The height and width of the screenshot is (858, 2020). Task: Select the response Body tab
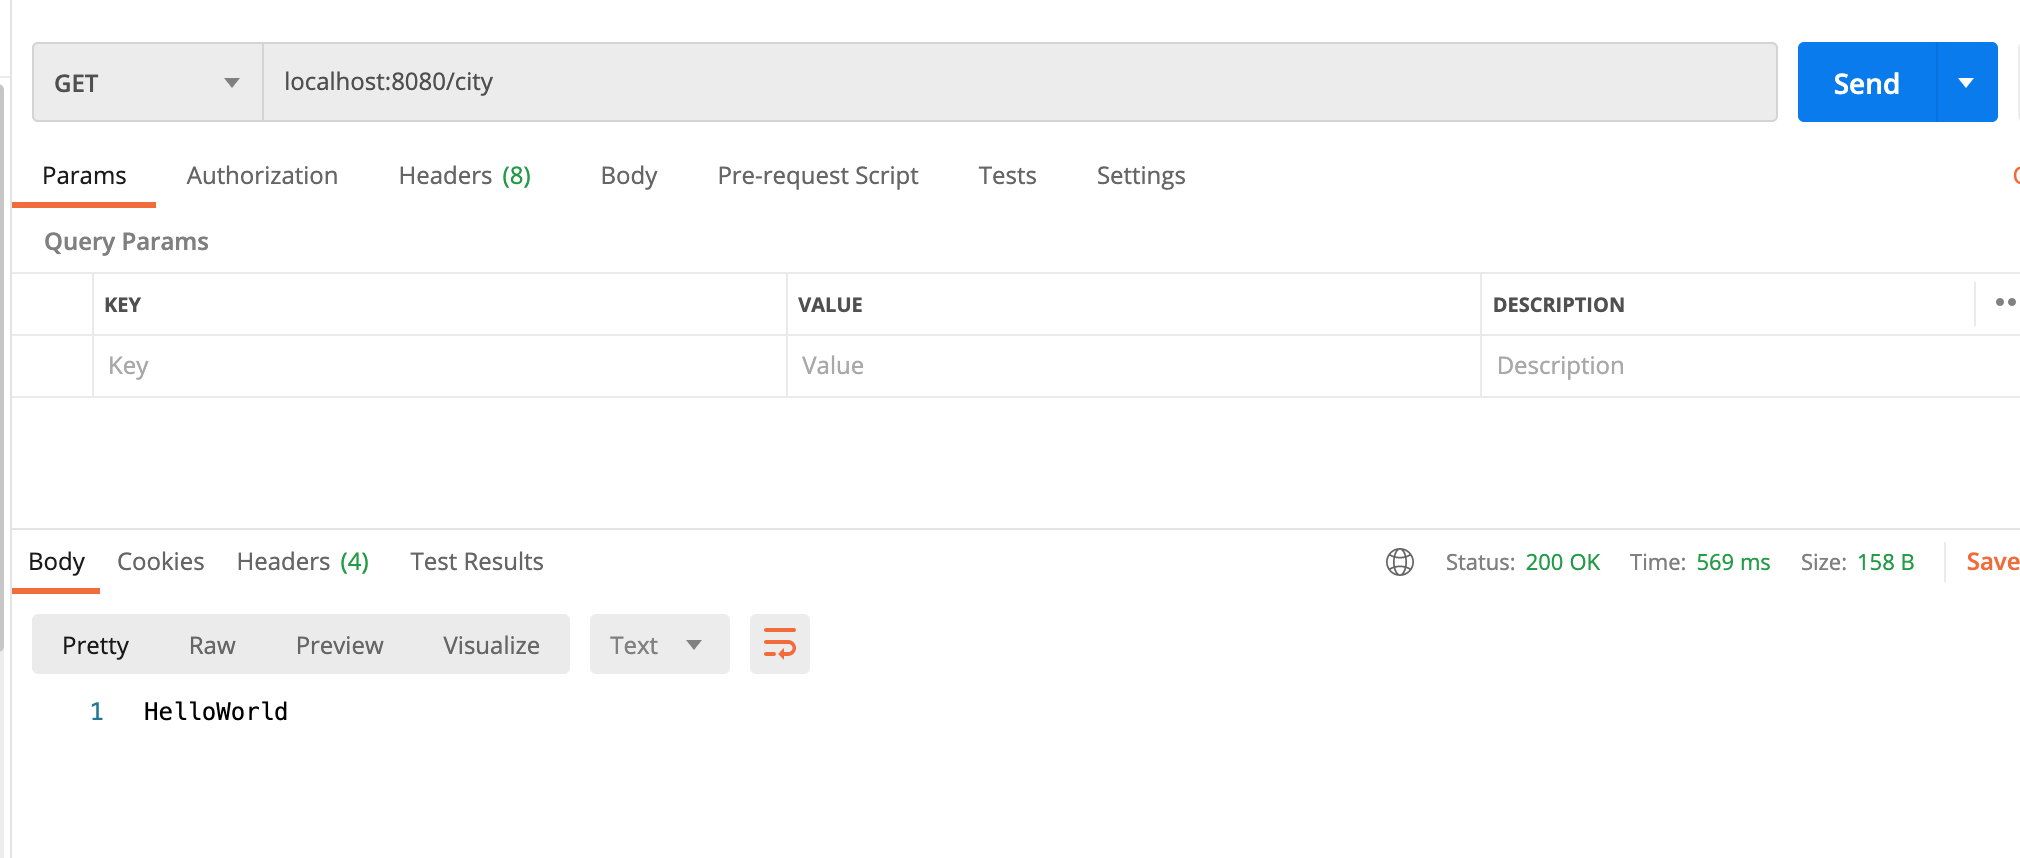coord(57,562)
